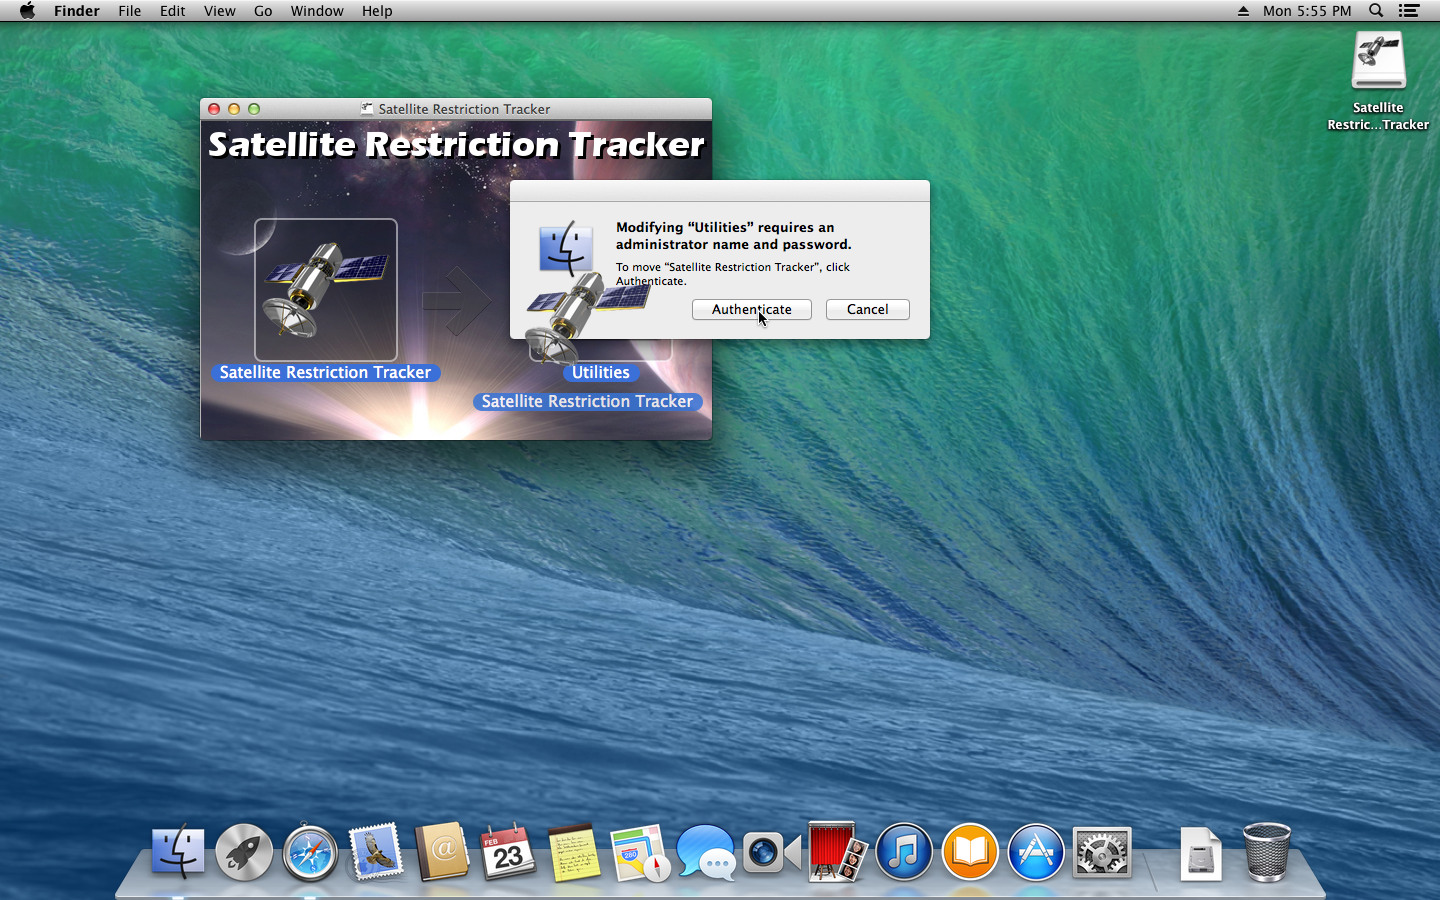Open the Go menu
1440x900 pixels.
click(x=263, y=11)
